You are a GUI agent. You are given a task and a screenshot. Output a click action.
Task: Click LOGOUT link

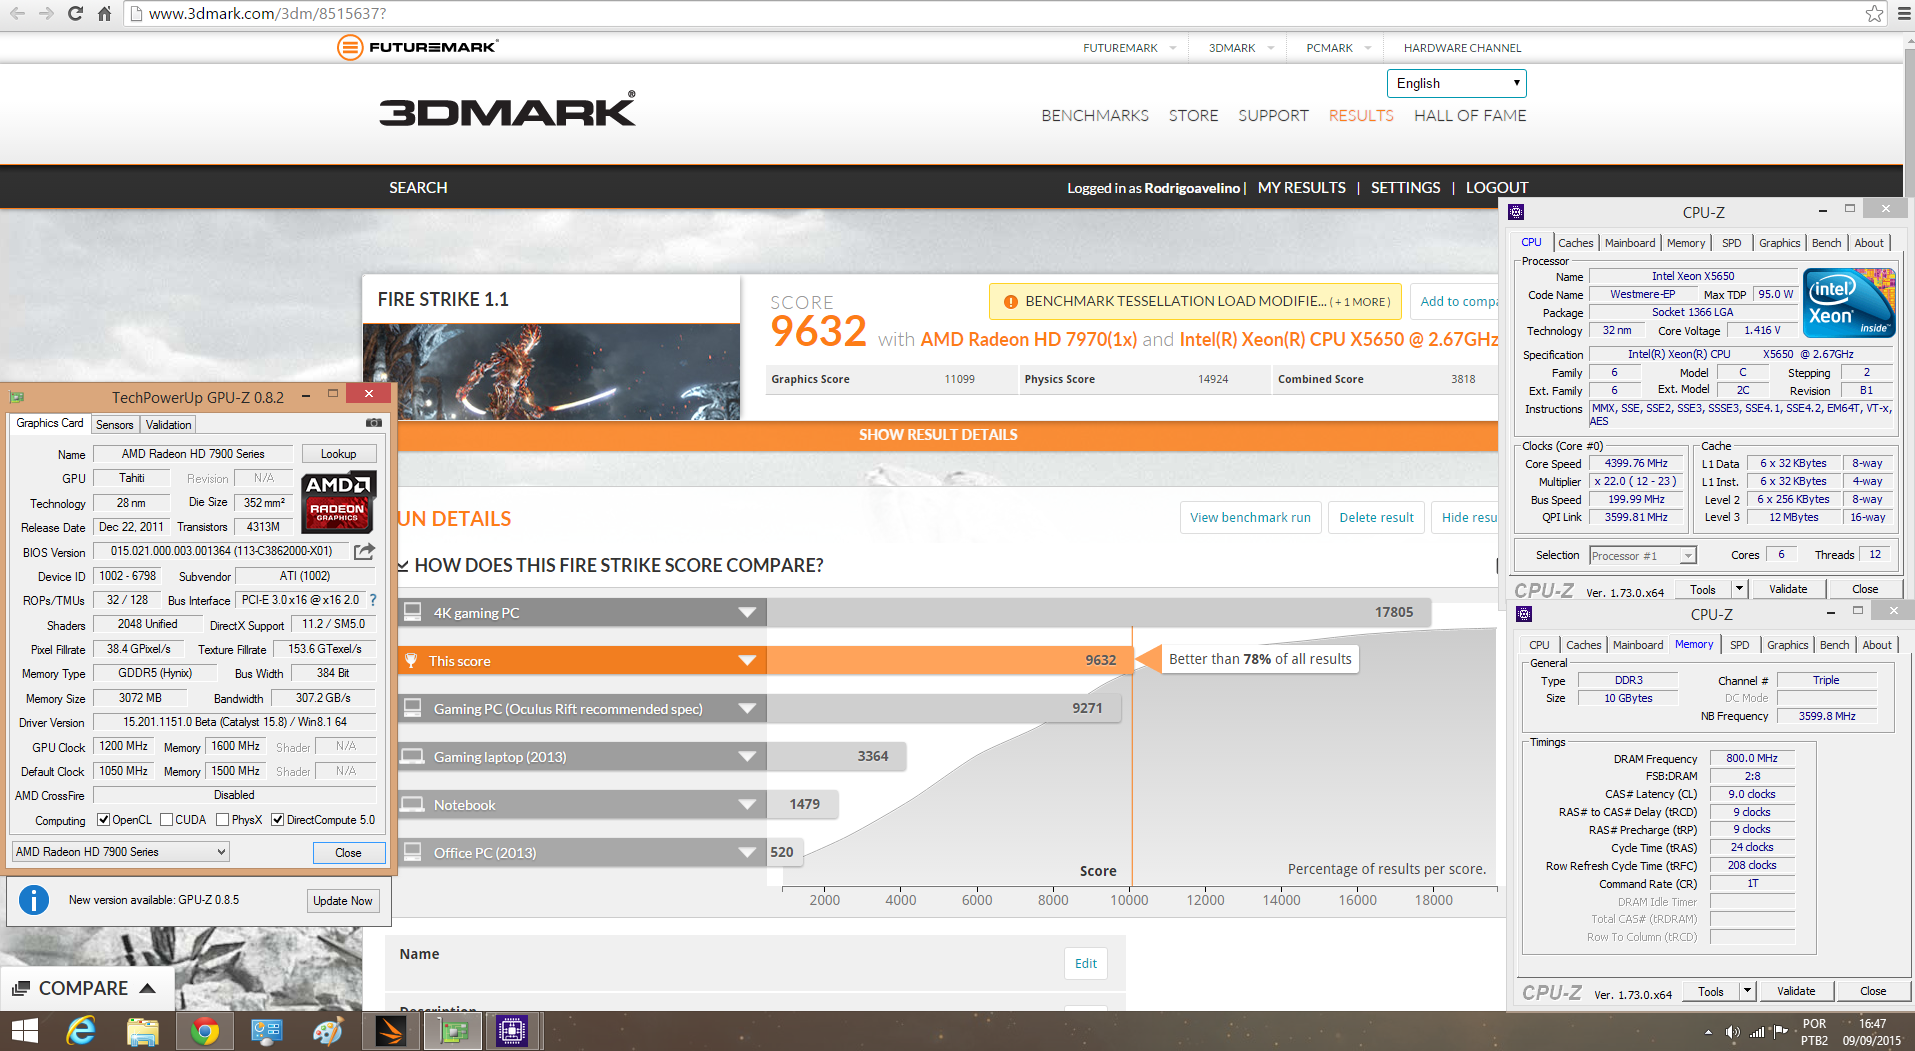[1497, 188]
